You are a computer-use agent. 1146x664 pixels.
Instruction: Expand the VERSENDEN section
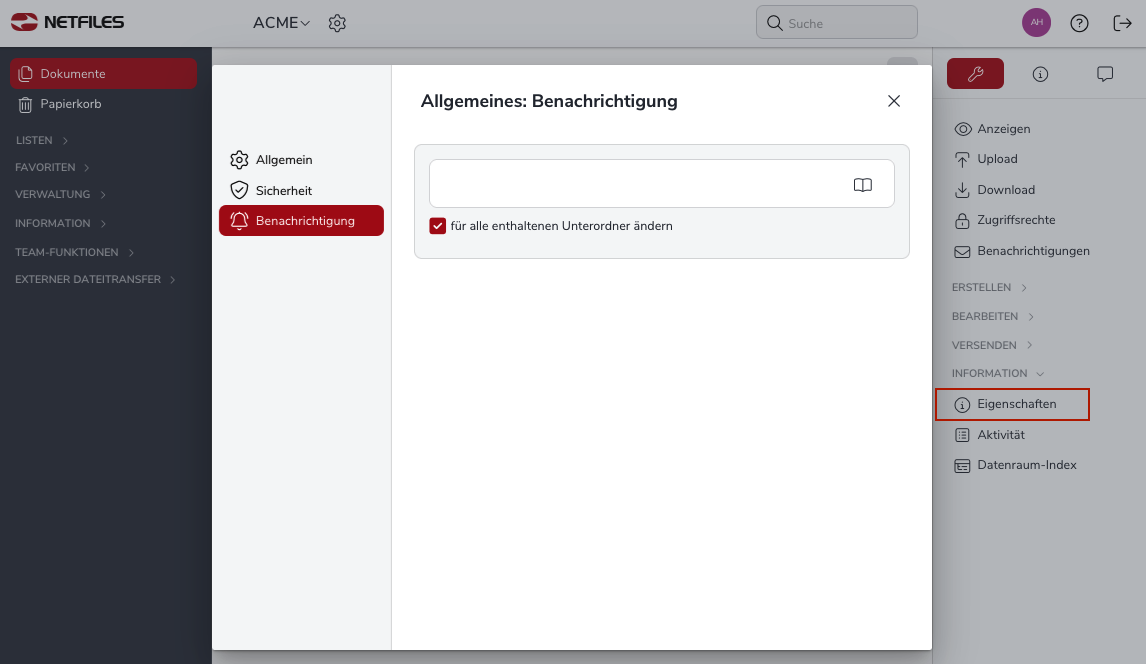click(992, 345)
